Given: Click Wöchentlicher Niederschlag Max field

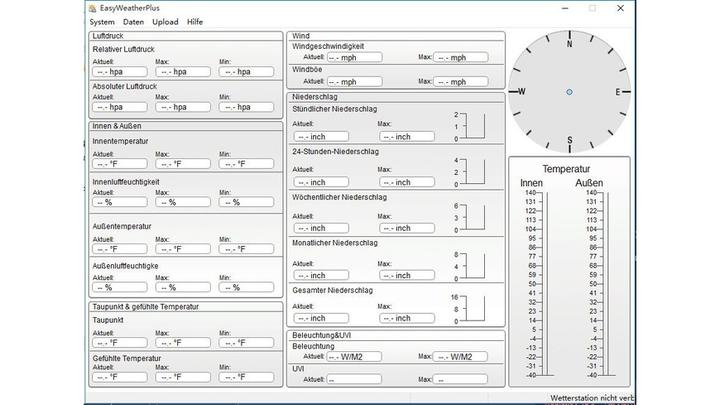Looking at the screenshot, I should click(x=407, y=228).
